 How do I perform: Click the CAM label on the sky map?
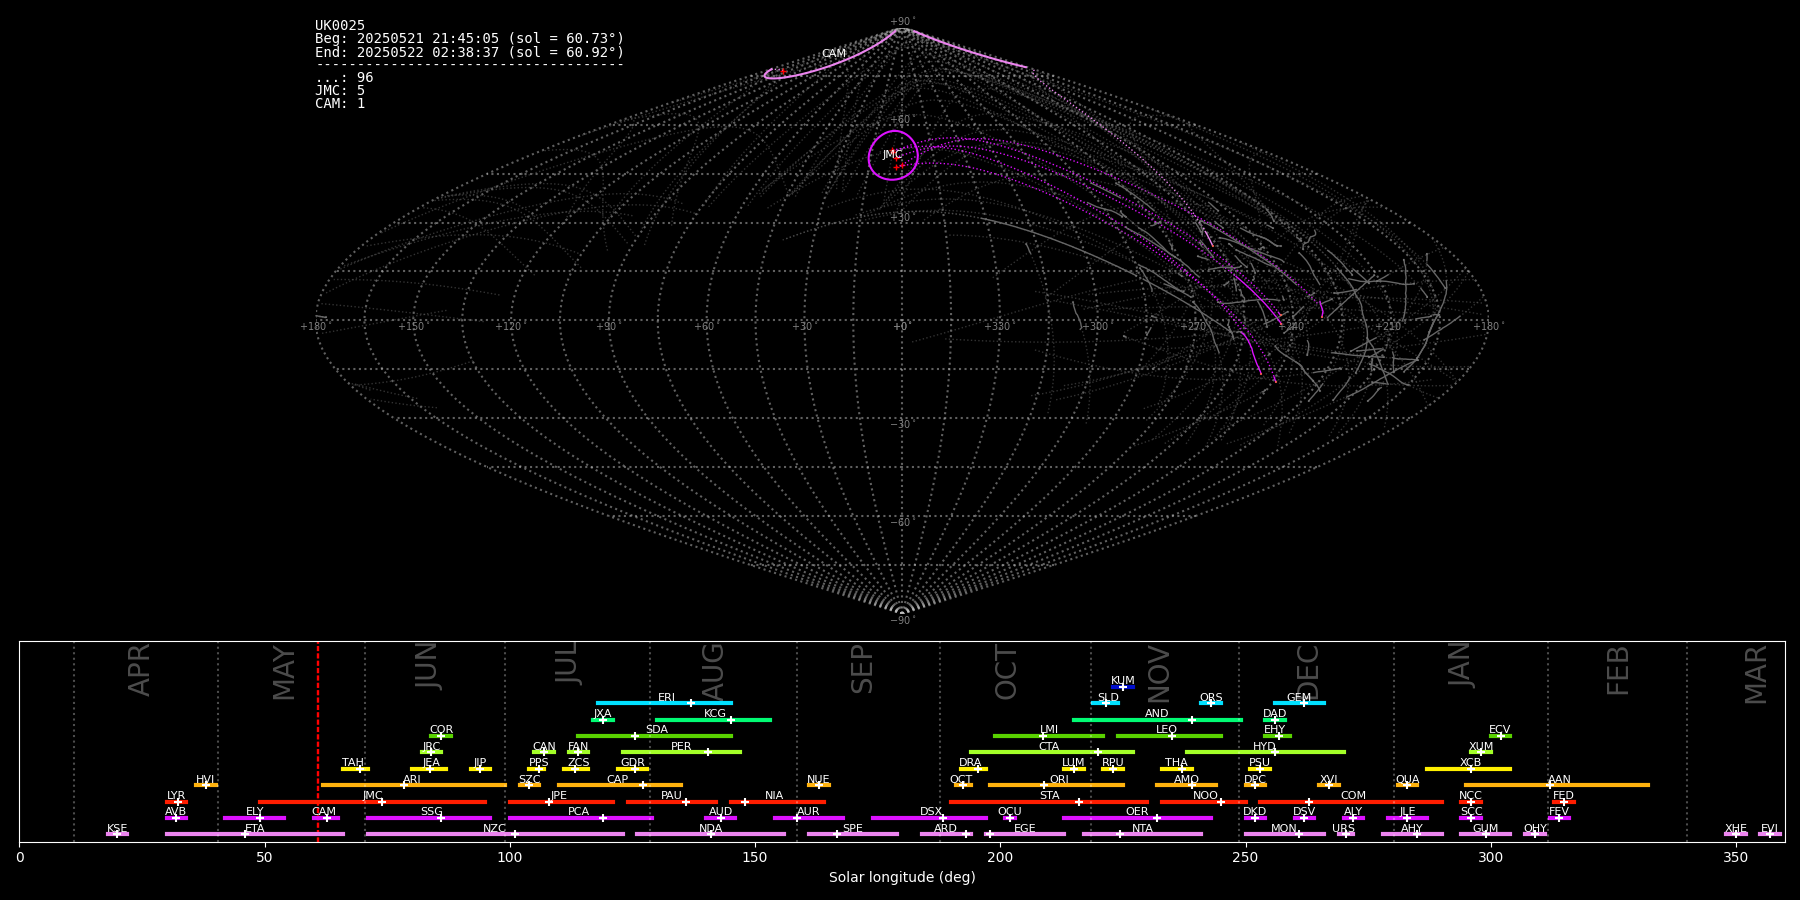click(834, 54)
